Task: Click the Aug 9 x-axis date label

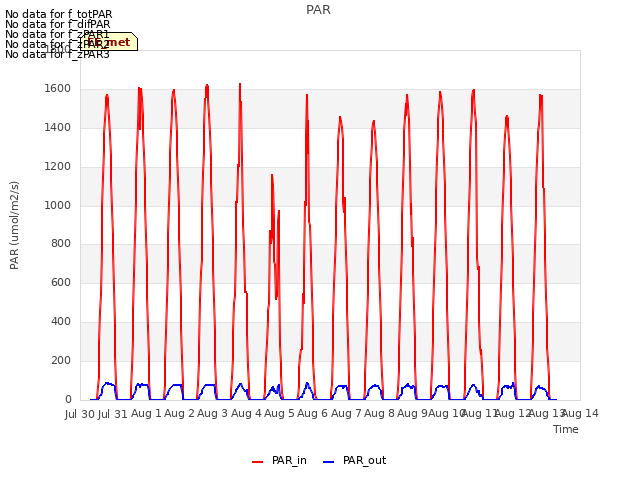Action: click(x=412, y=413)
